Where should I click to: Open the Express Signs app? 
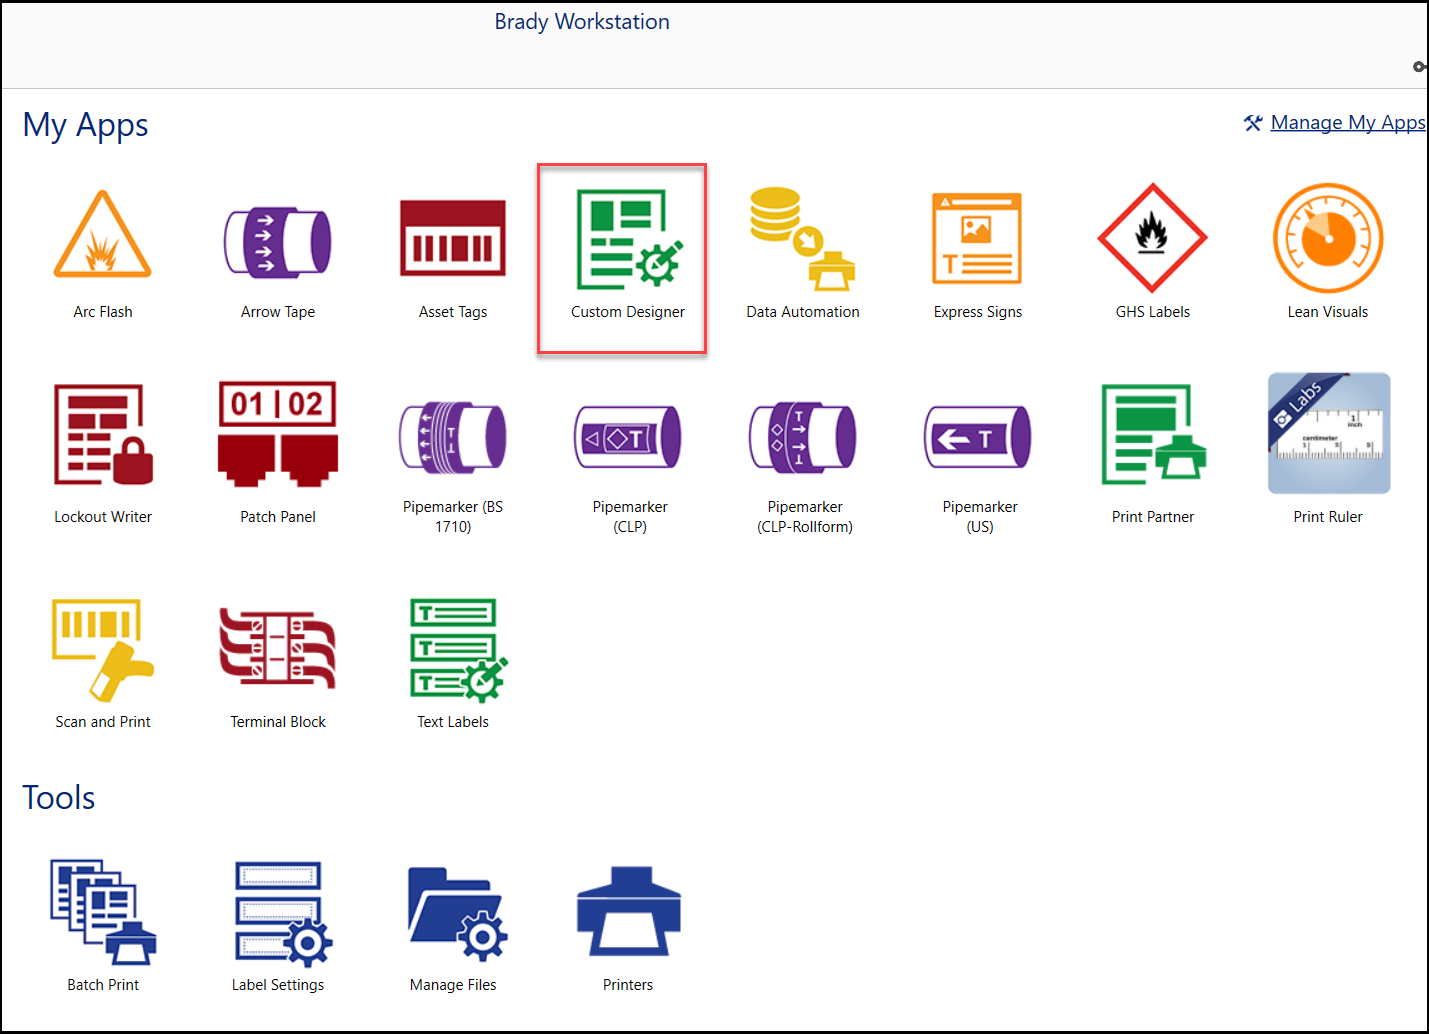click(977, 241)
